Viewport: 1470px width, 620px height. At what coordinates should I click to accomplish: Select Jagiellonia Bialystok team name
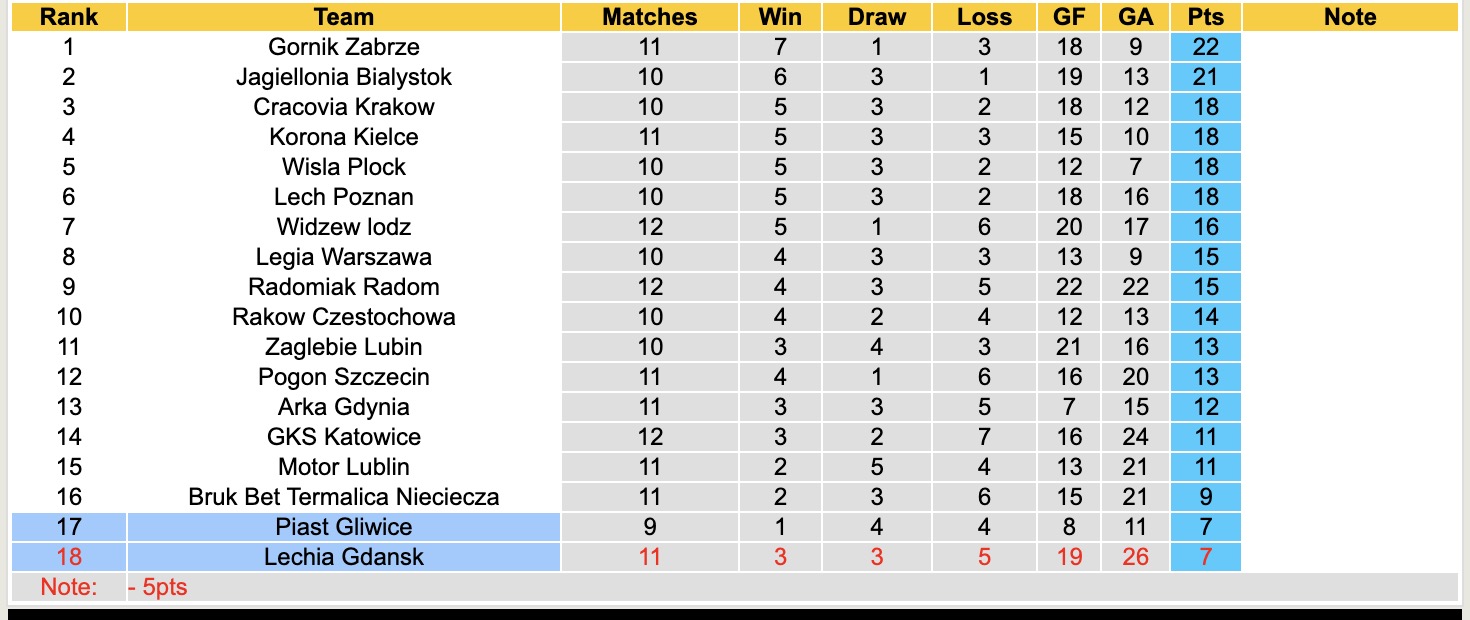(343, 77)
